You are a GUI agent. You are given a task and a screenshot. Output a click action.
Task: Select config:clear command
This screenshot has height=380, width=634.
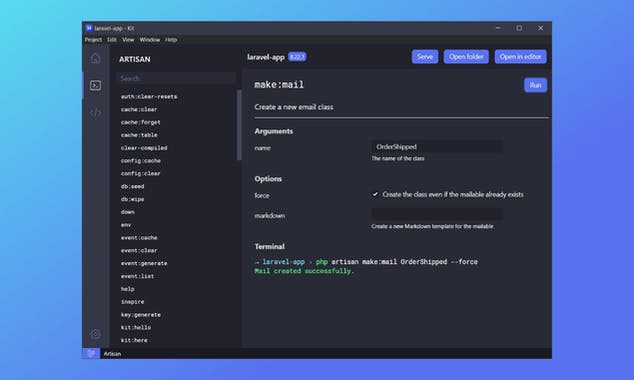(x=140, y=173)
